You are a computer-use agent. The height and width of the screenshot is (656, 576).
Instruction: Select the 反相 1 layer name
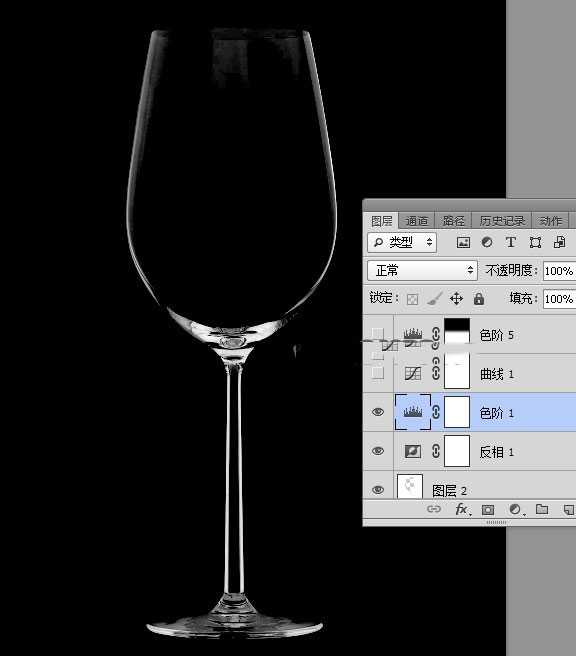click(x=497, y=452)
